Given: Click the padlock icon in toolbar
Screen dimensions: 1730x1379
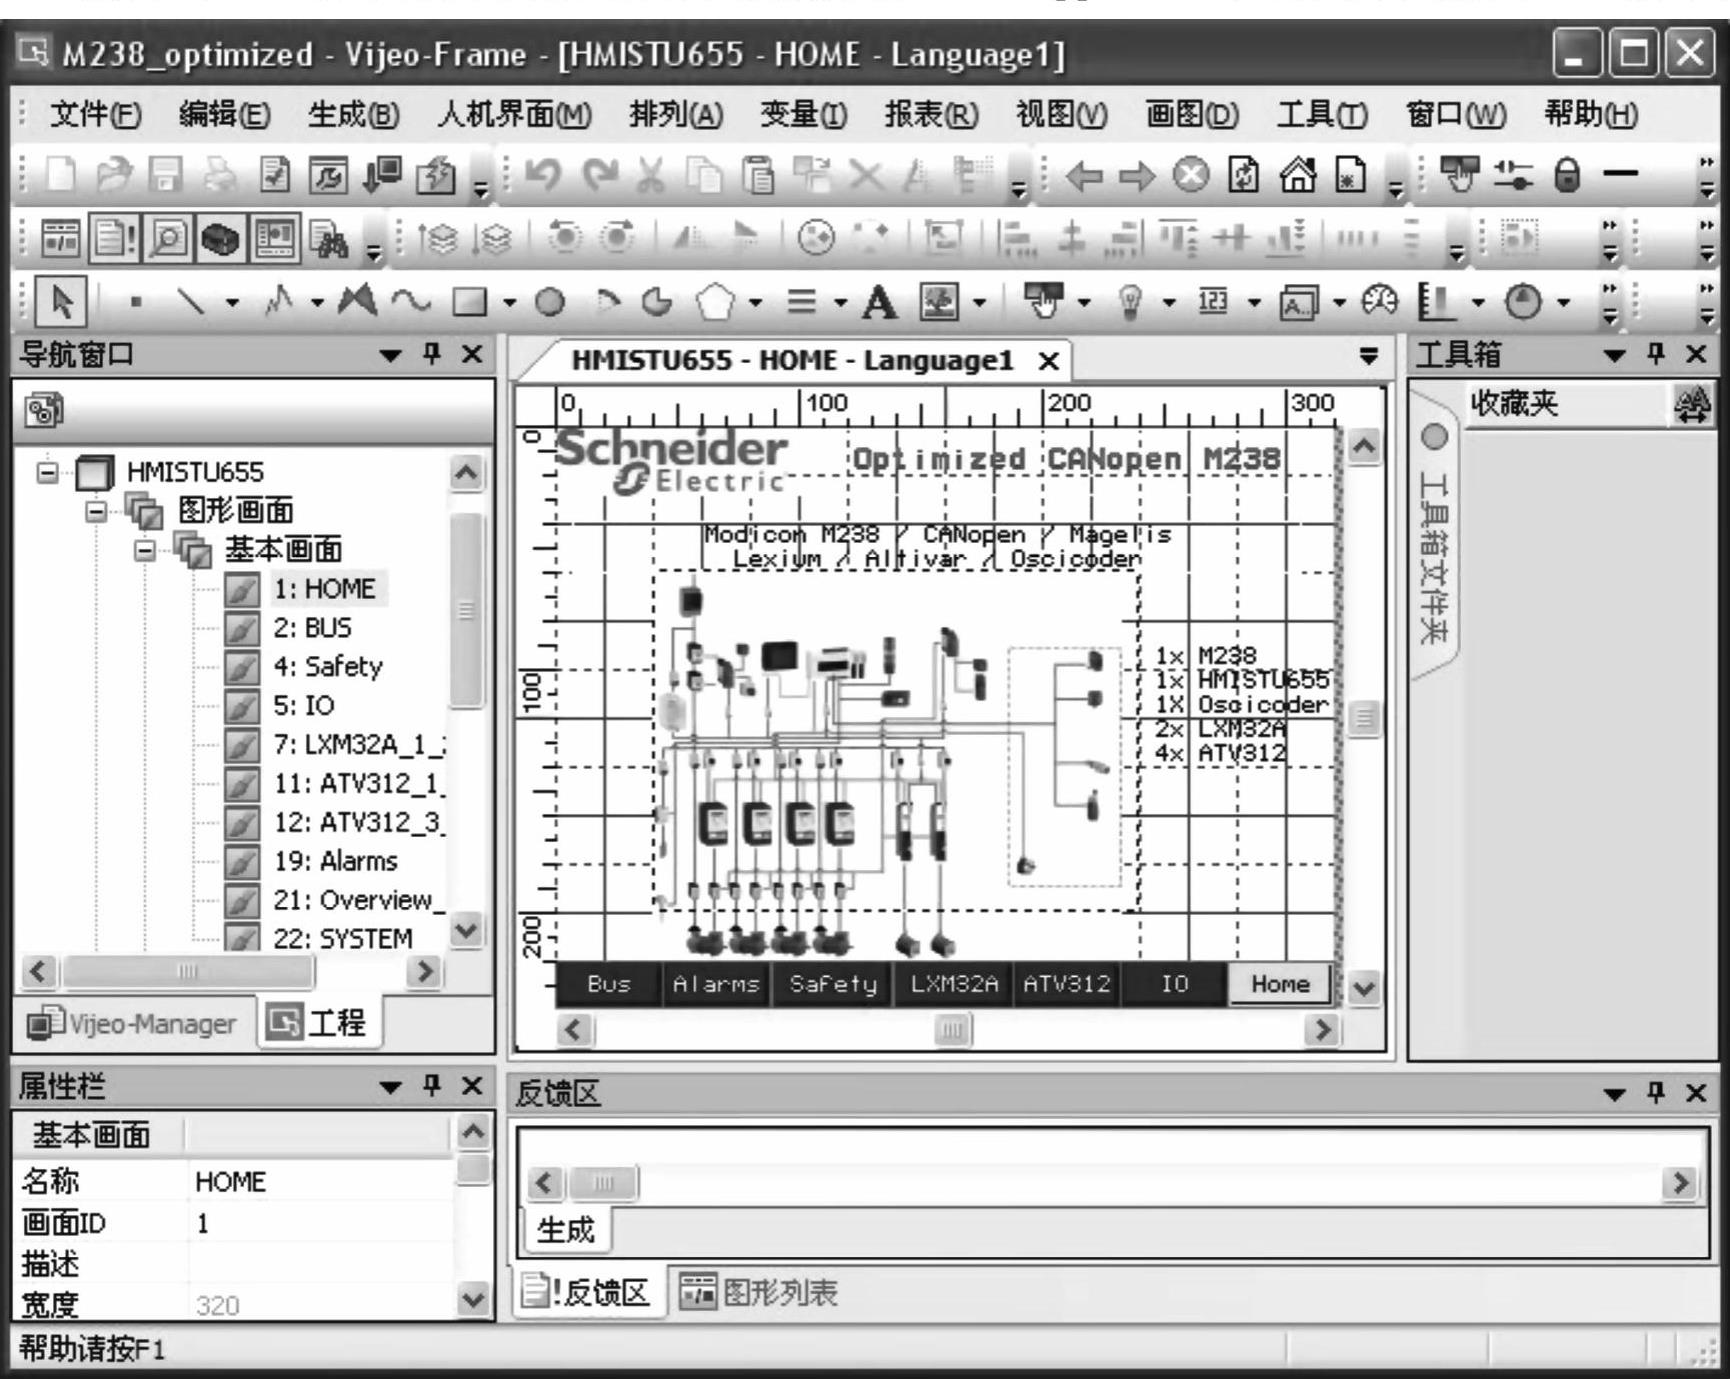Looking at the screenshot, I should pyautogui.click(x=1568, y=175).
